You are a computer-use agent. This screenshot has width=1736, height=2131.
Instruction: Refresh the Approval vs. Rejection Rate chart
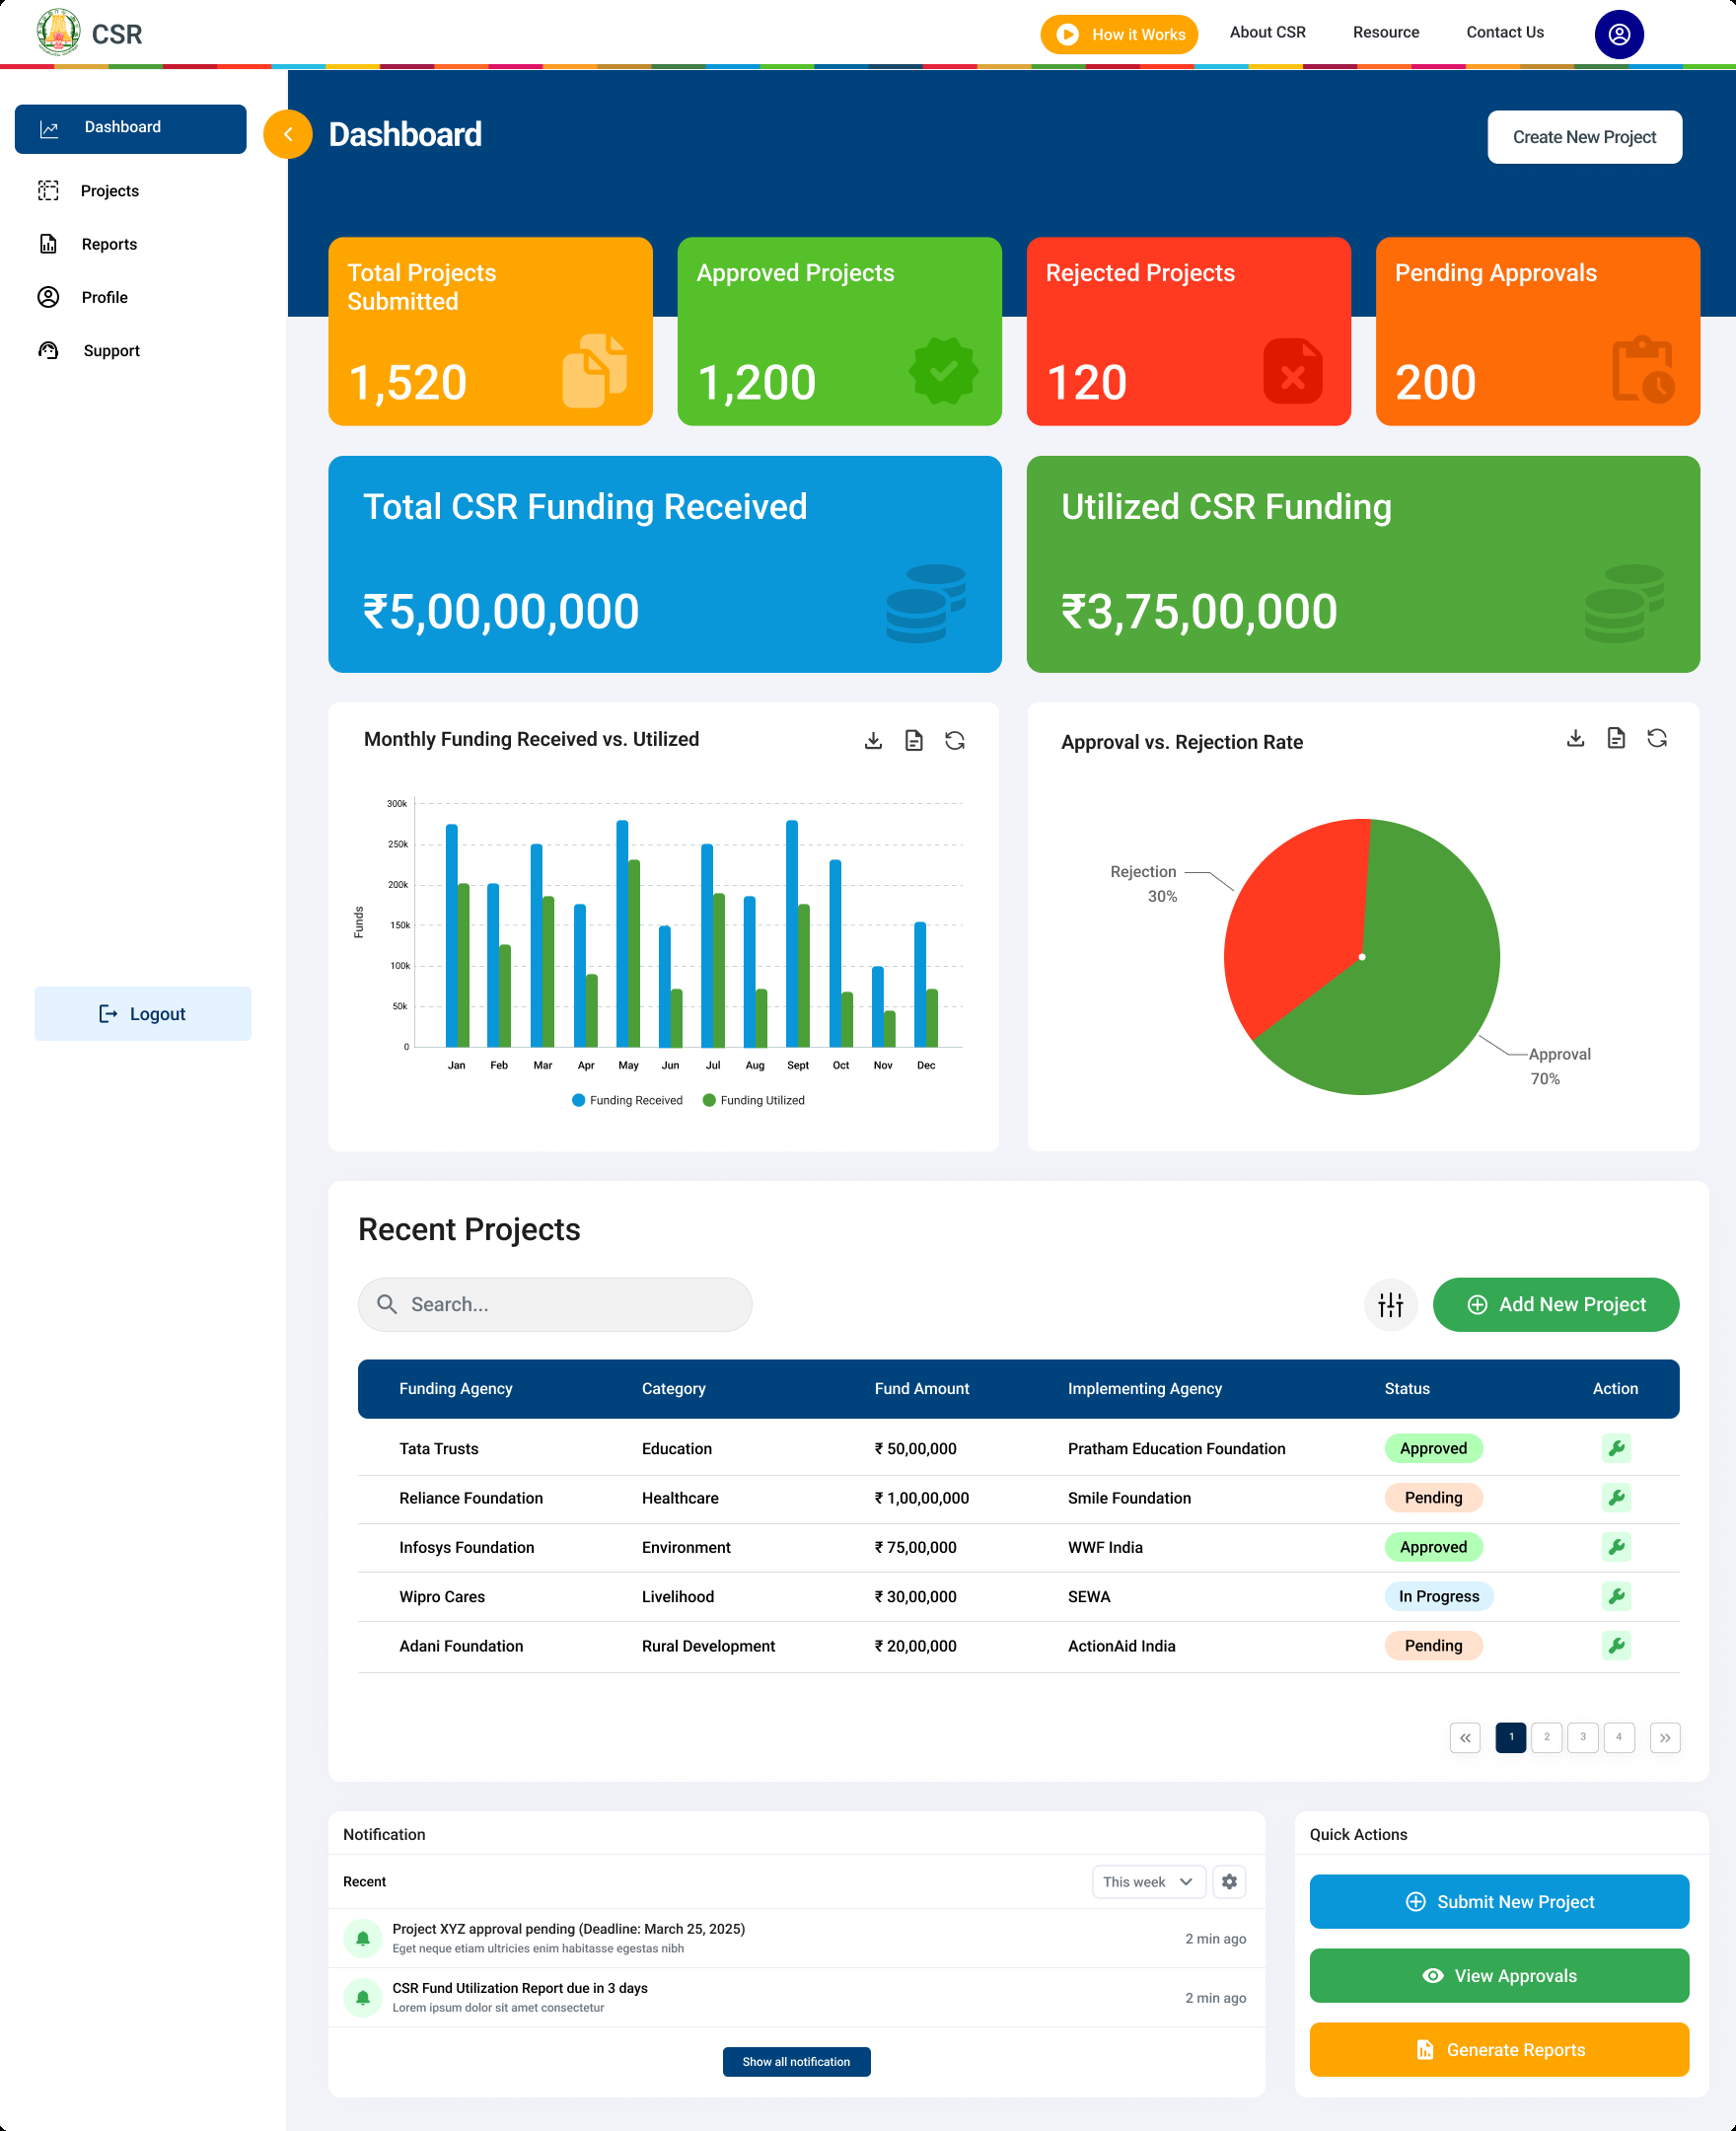[1657, 739]
